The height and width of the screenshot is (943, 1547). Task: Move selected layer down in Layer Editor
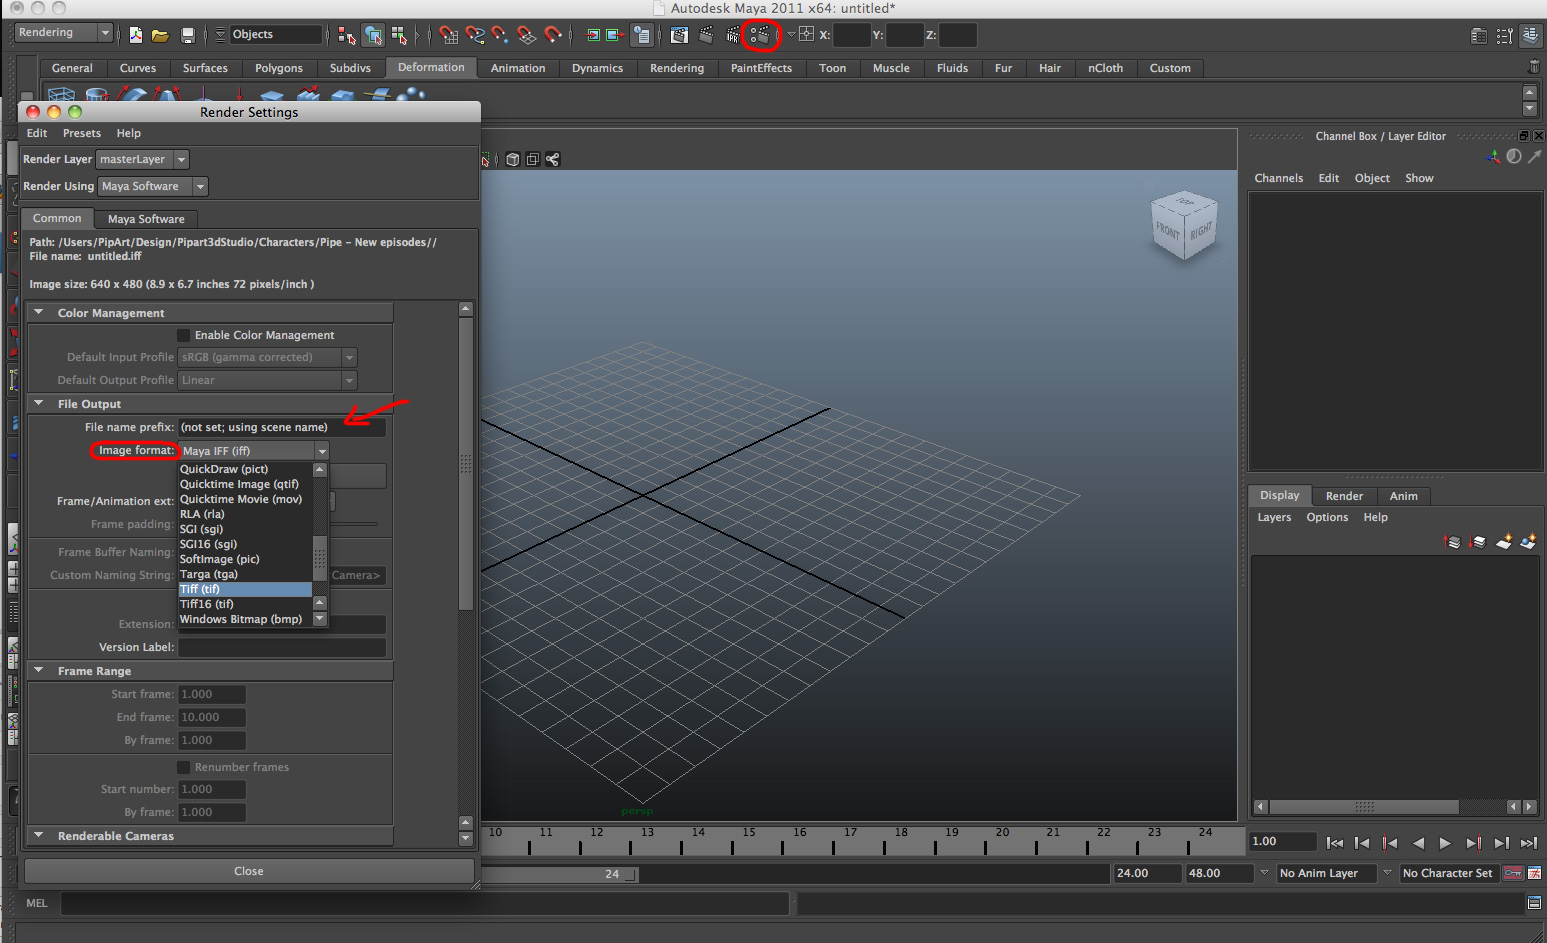[1478, 542]
